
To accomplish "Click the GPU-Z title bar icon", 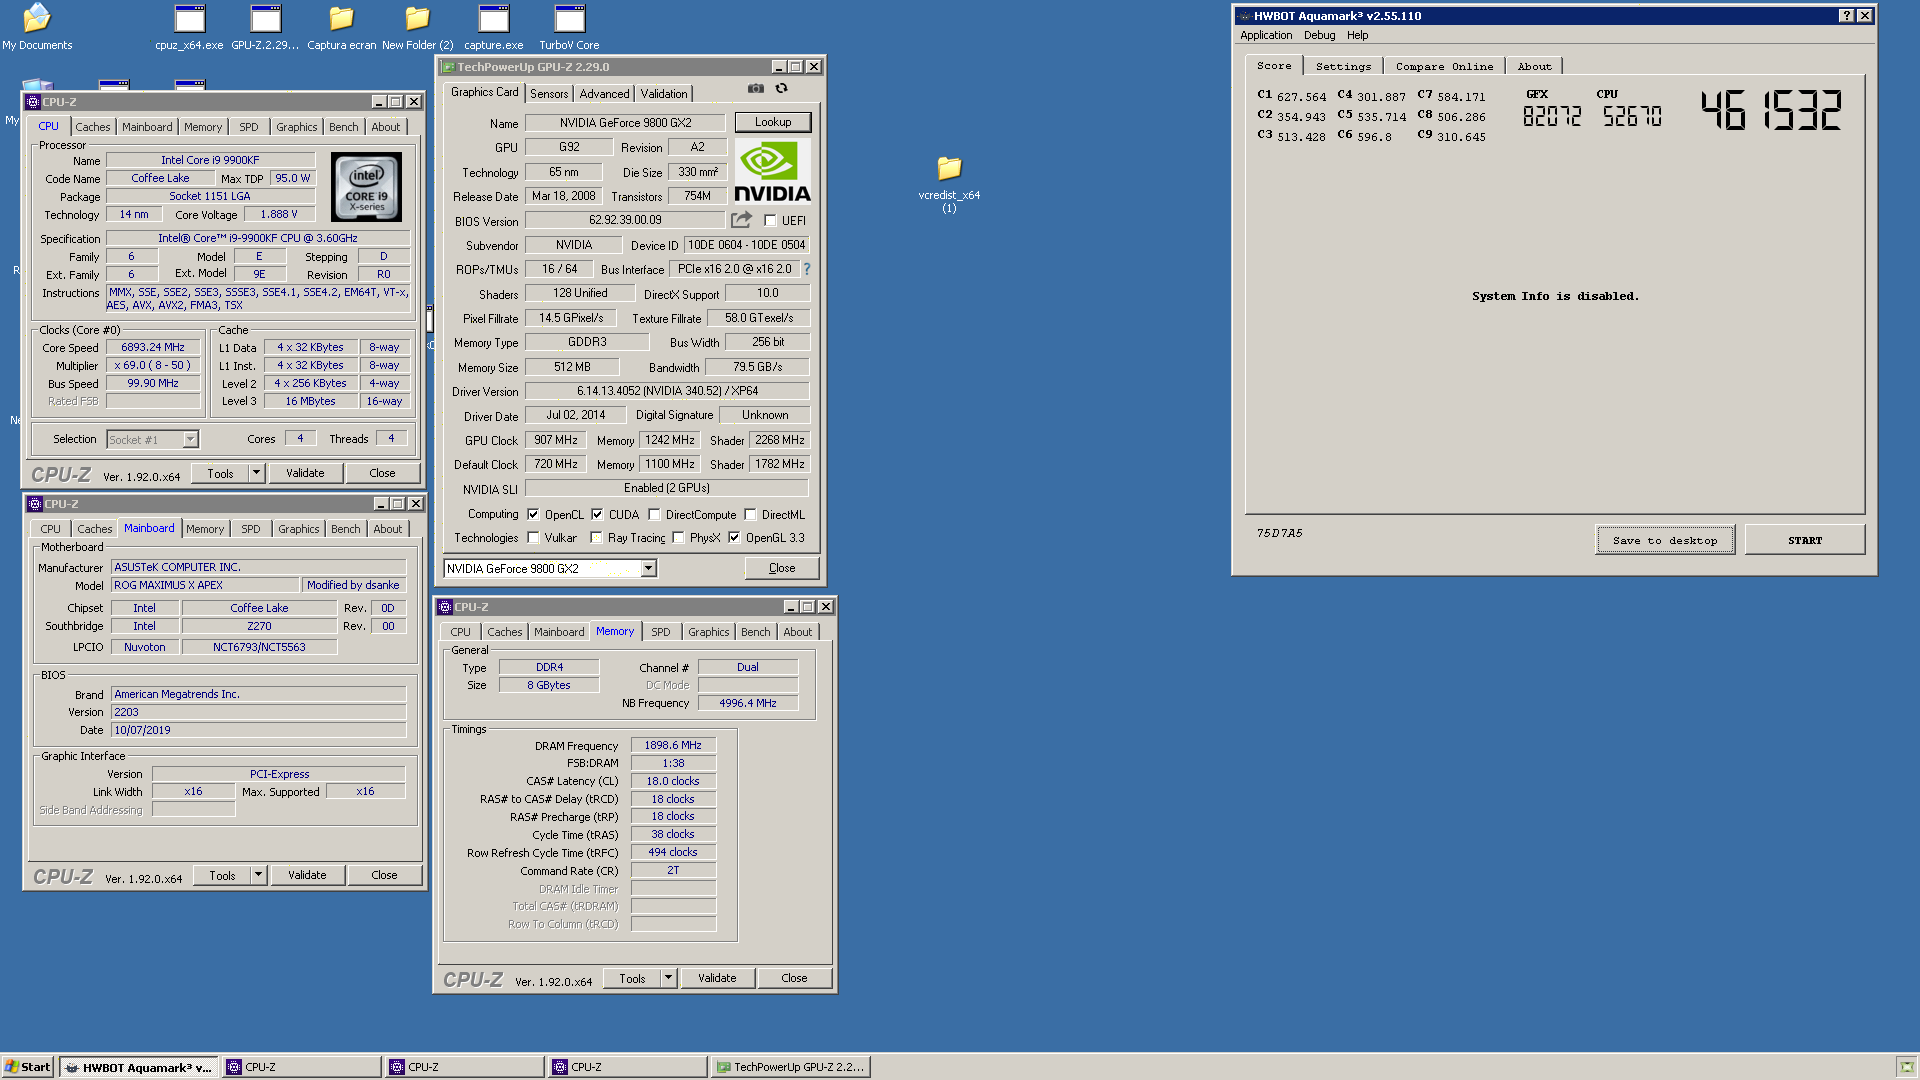I will click(x=449, y=67).
